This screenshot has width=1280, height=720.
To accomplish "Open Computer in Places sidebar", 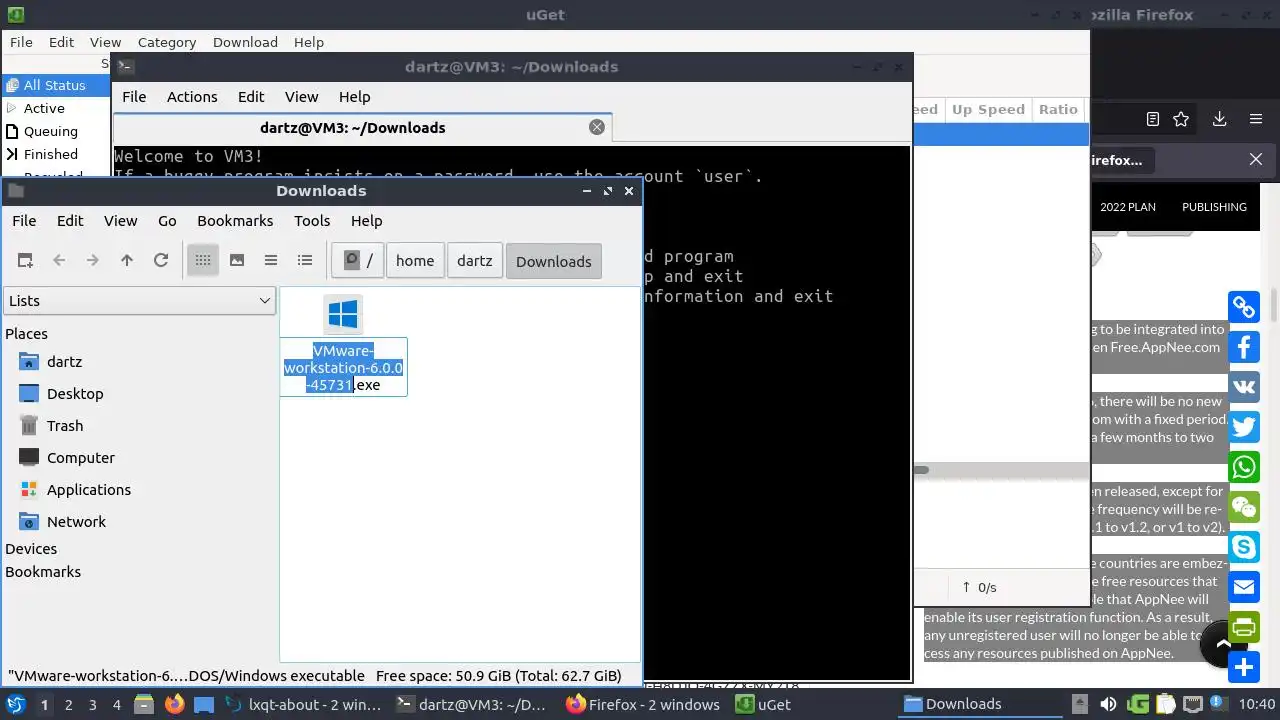I will 81,458.
